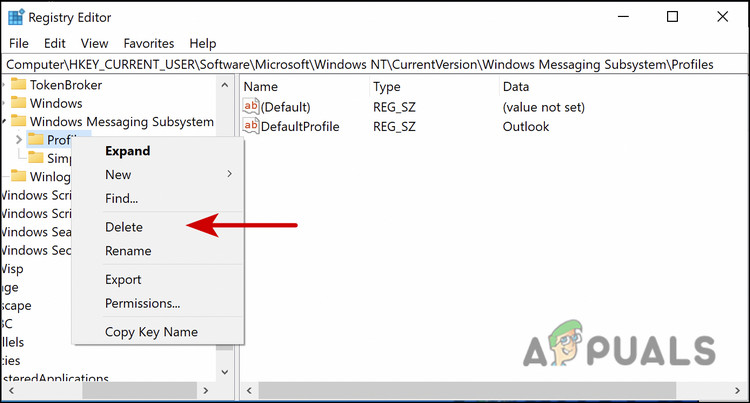
Task: Open the View menu
Action: coord(94,44)
